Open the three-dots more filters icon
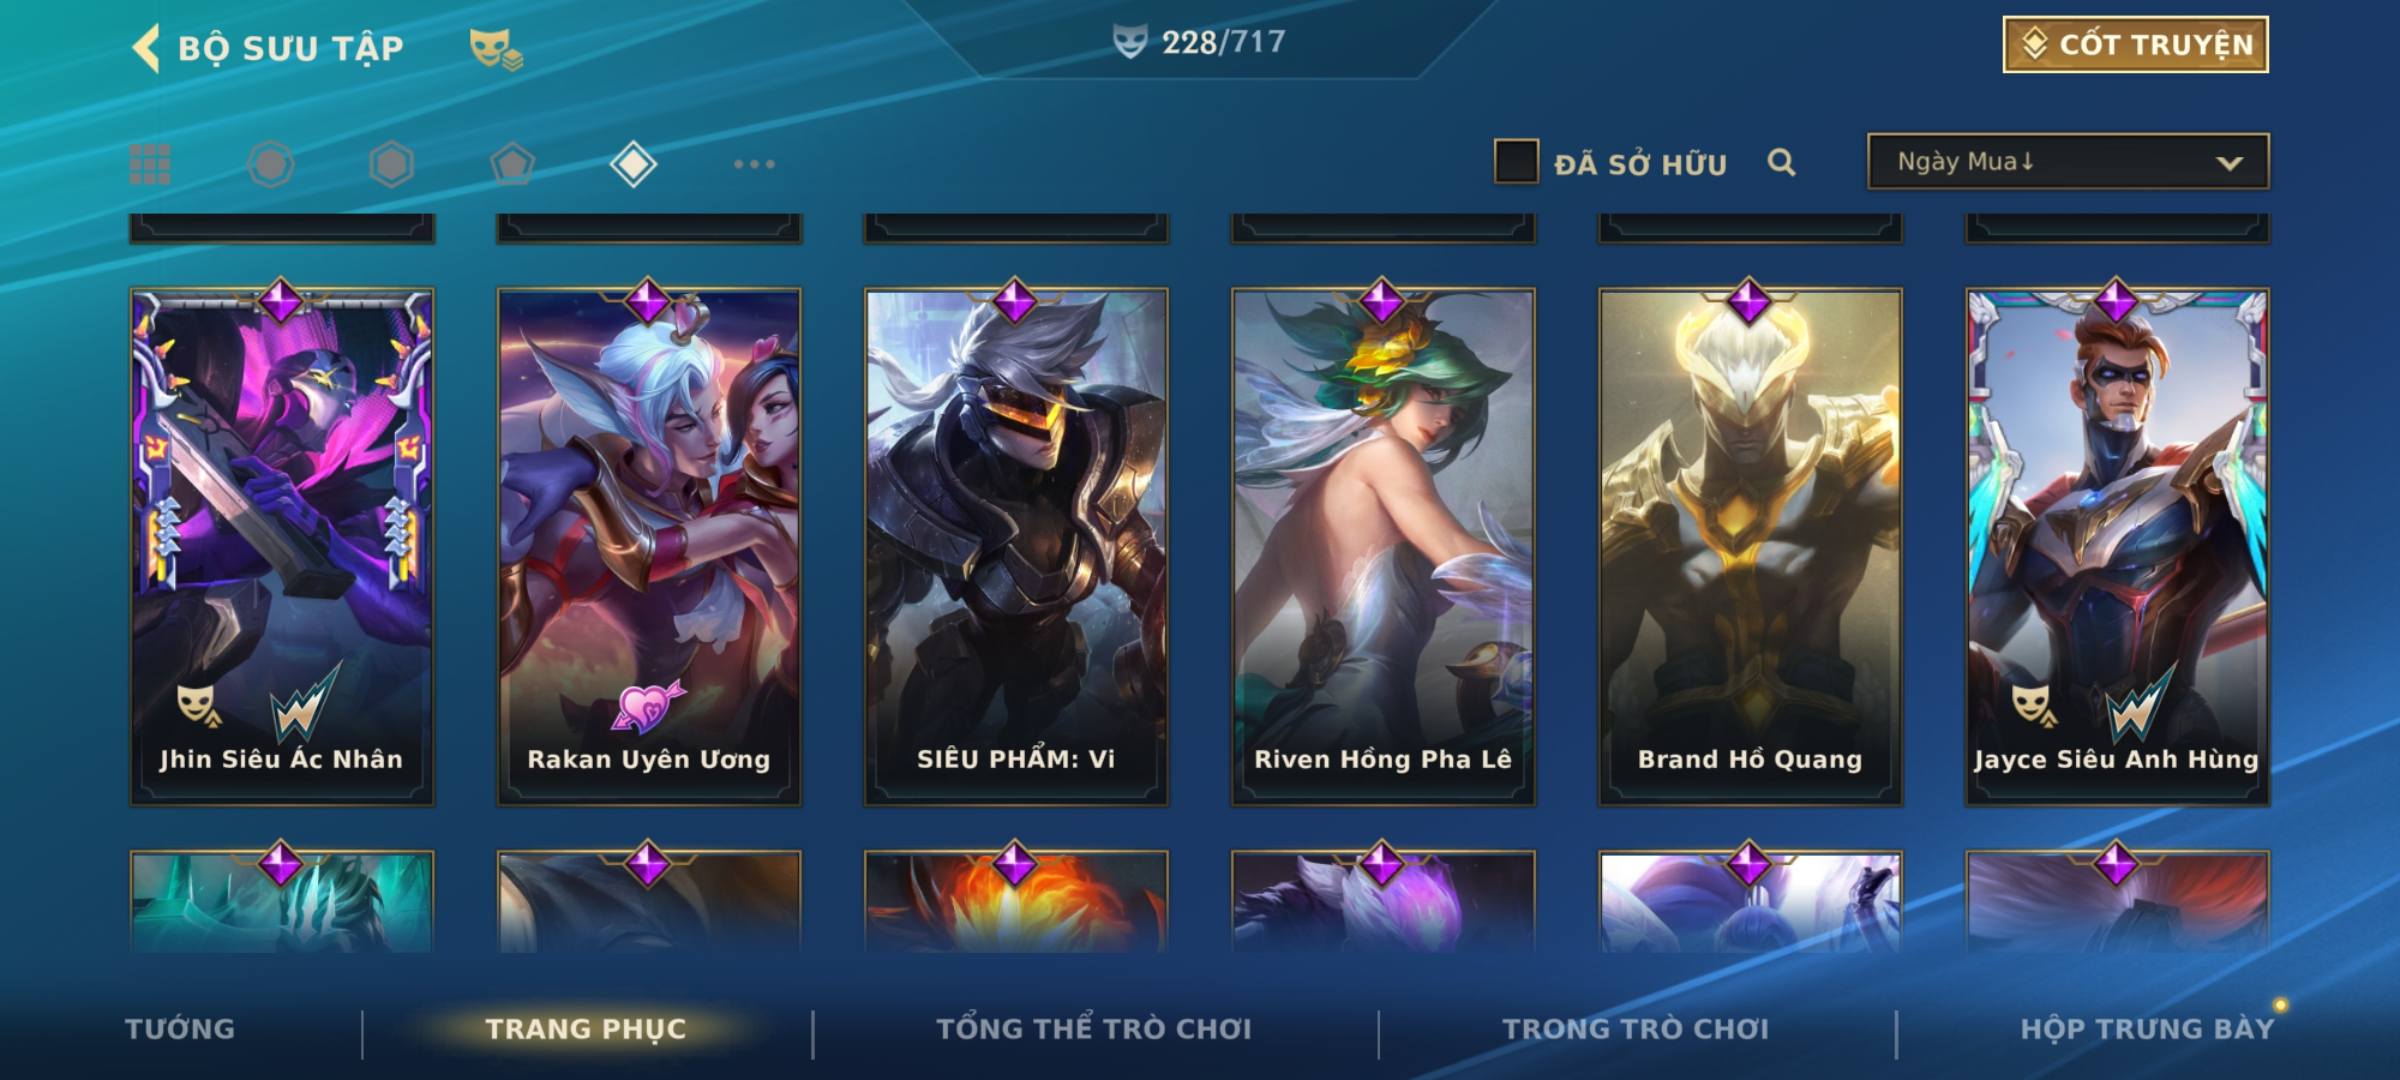 754,164
